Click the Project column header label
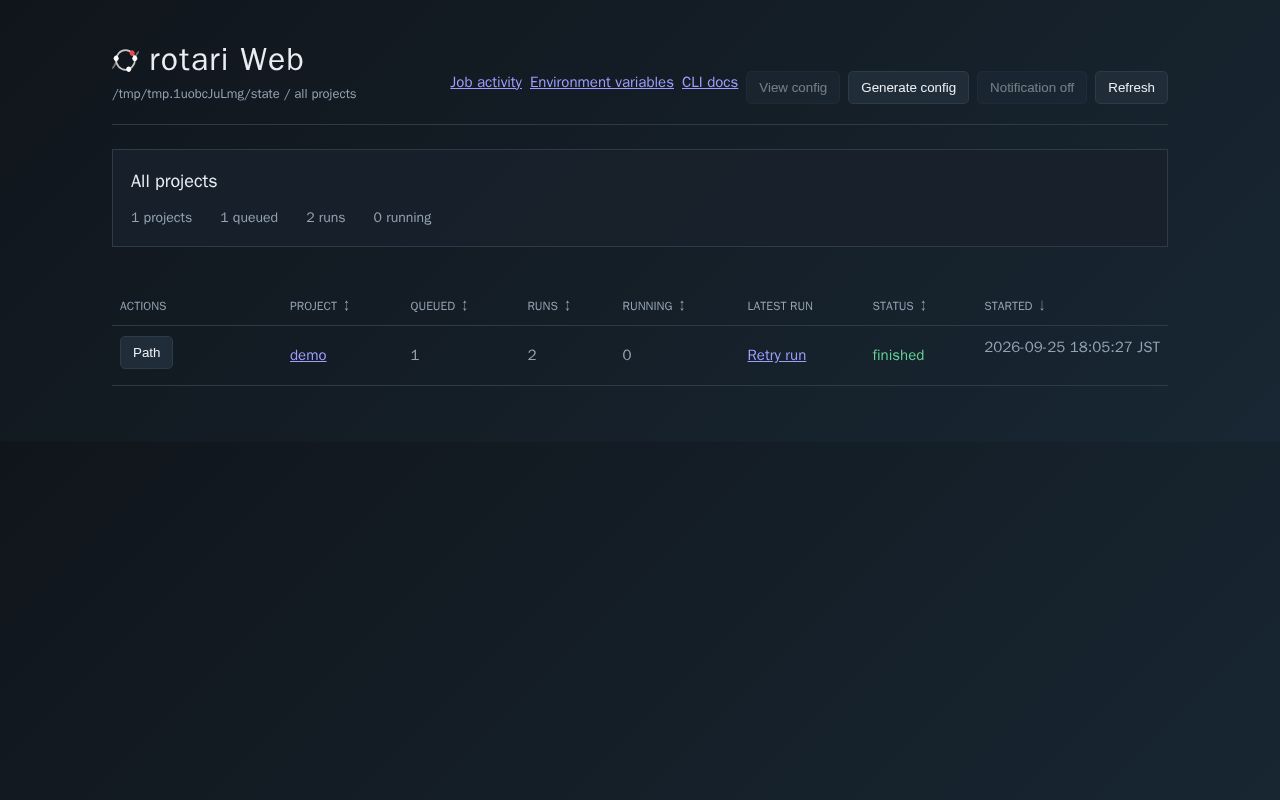 click(x=313, y=306)
